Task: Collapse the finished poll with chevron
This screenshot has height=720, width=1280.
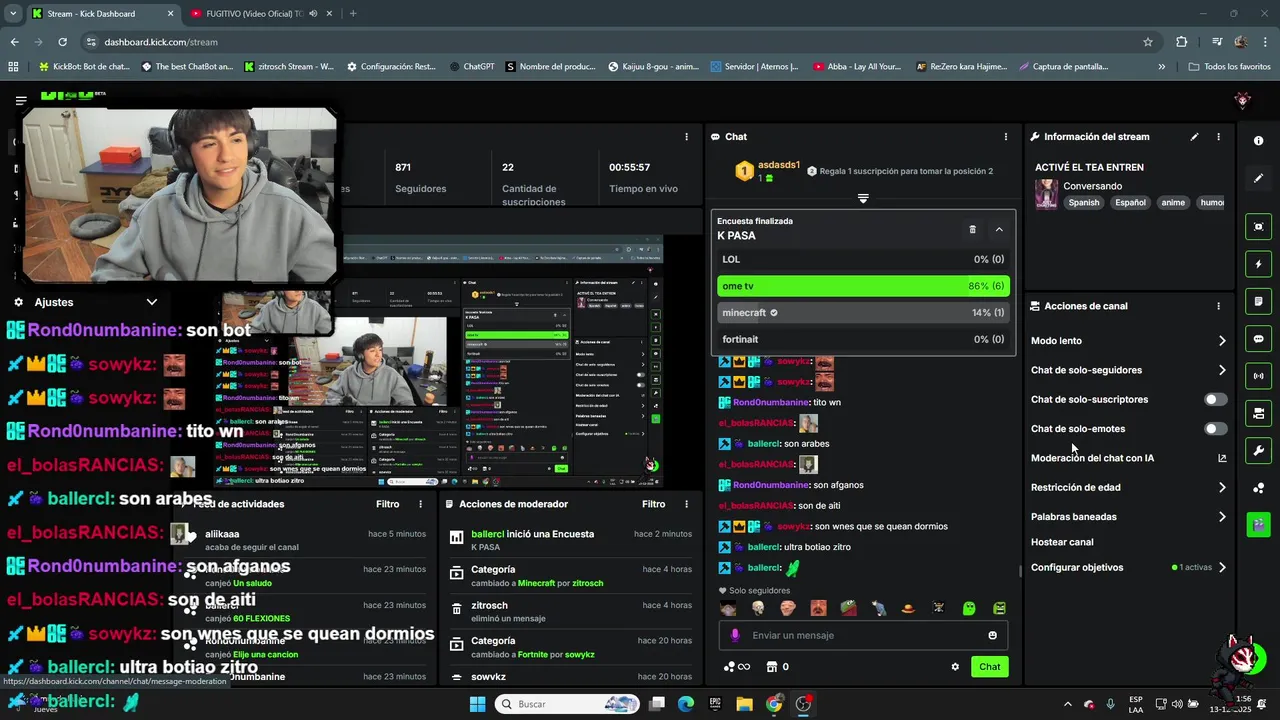Action: (999, 230)
